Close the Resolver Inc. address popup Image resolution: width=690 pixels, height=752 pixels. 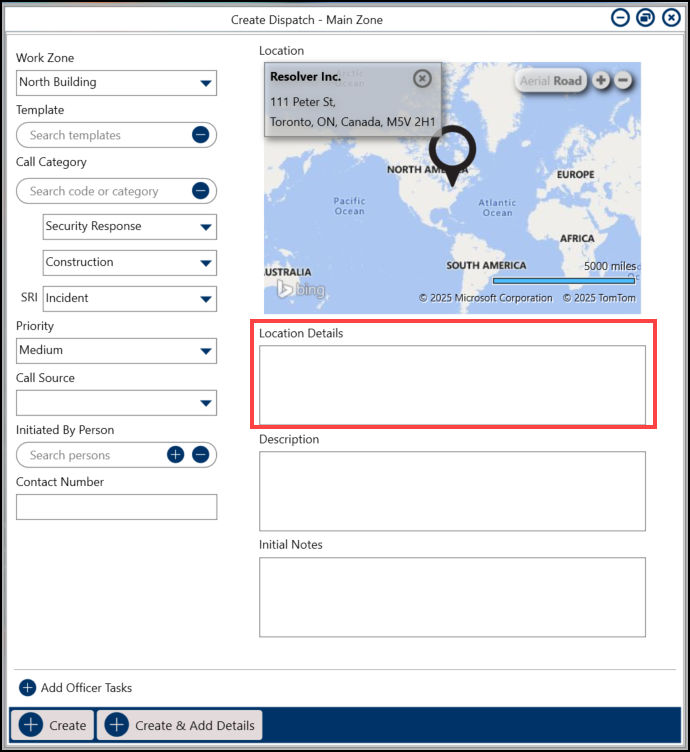422,78
